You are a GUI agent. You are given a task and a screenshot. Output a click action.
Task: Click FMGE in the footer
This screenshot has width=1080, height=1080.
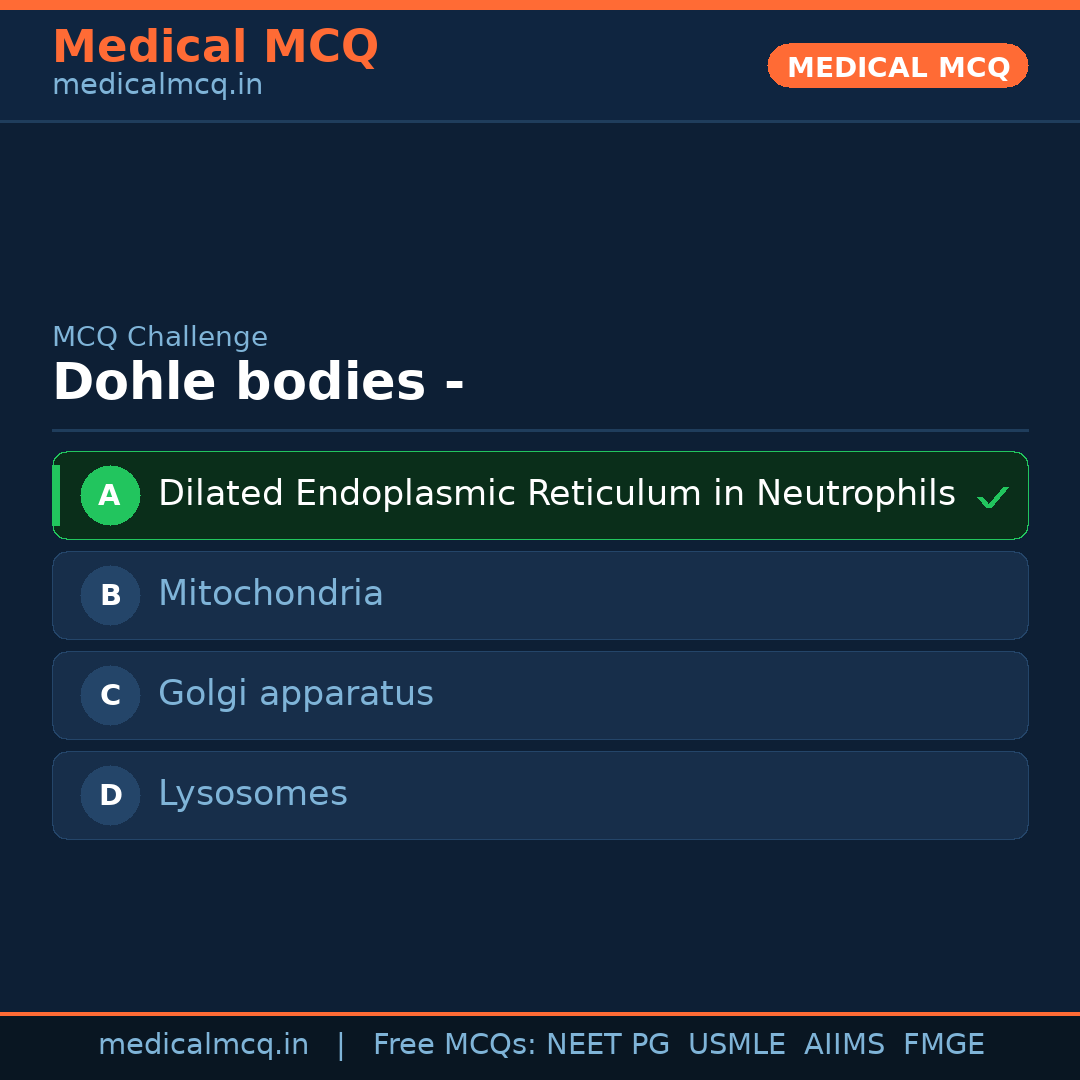[x=943, y=1045]
